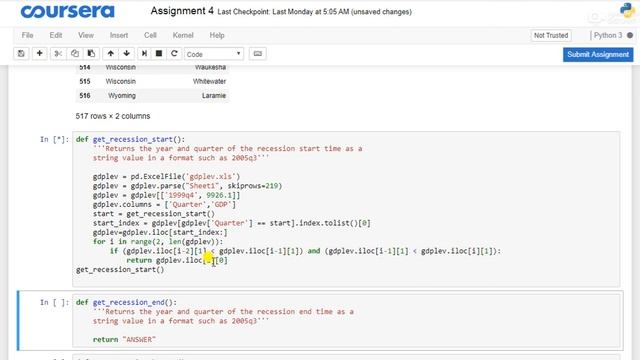Click the In [ ] prompt of selected cell
640x360 pixels.
click(54, 302)
